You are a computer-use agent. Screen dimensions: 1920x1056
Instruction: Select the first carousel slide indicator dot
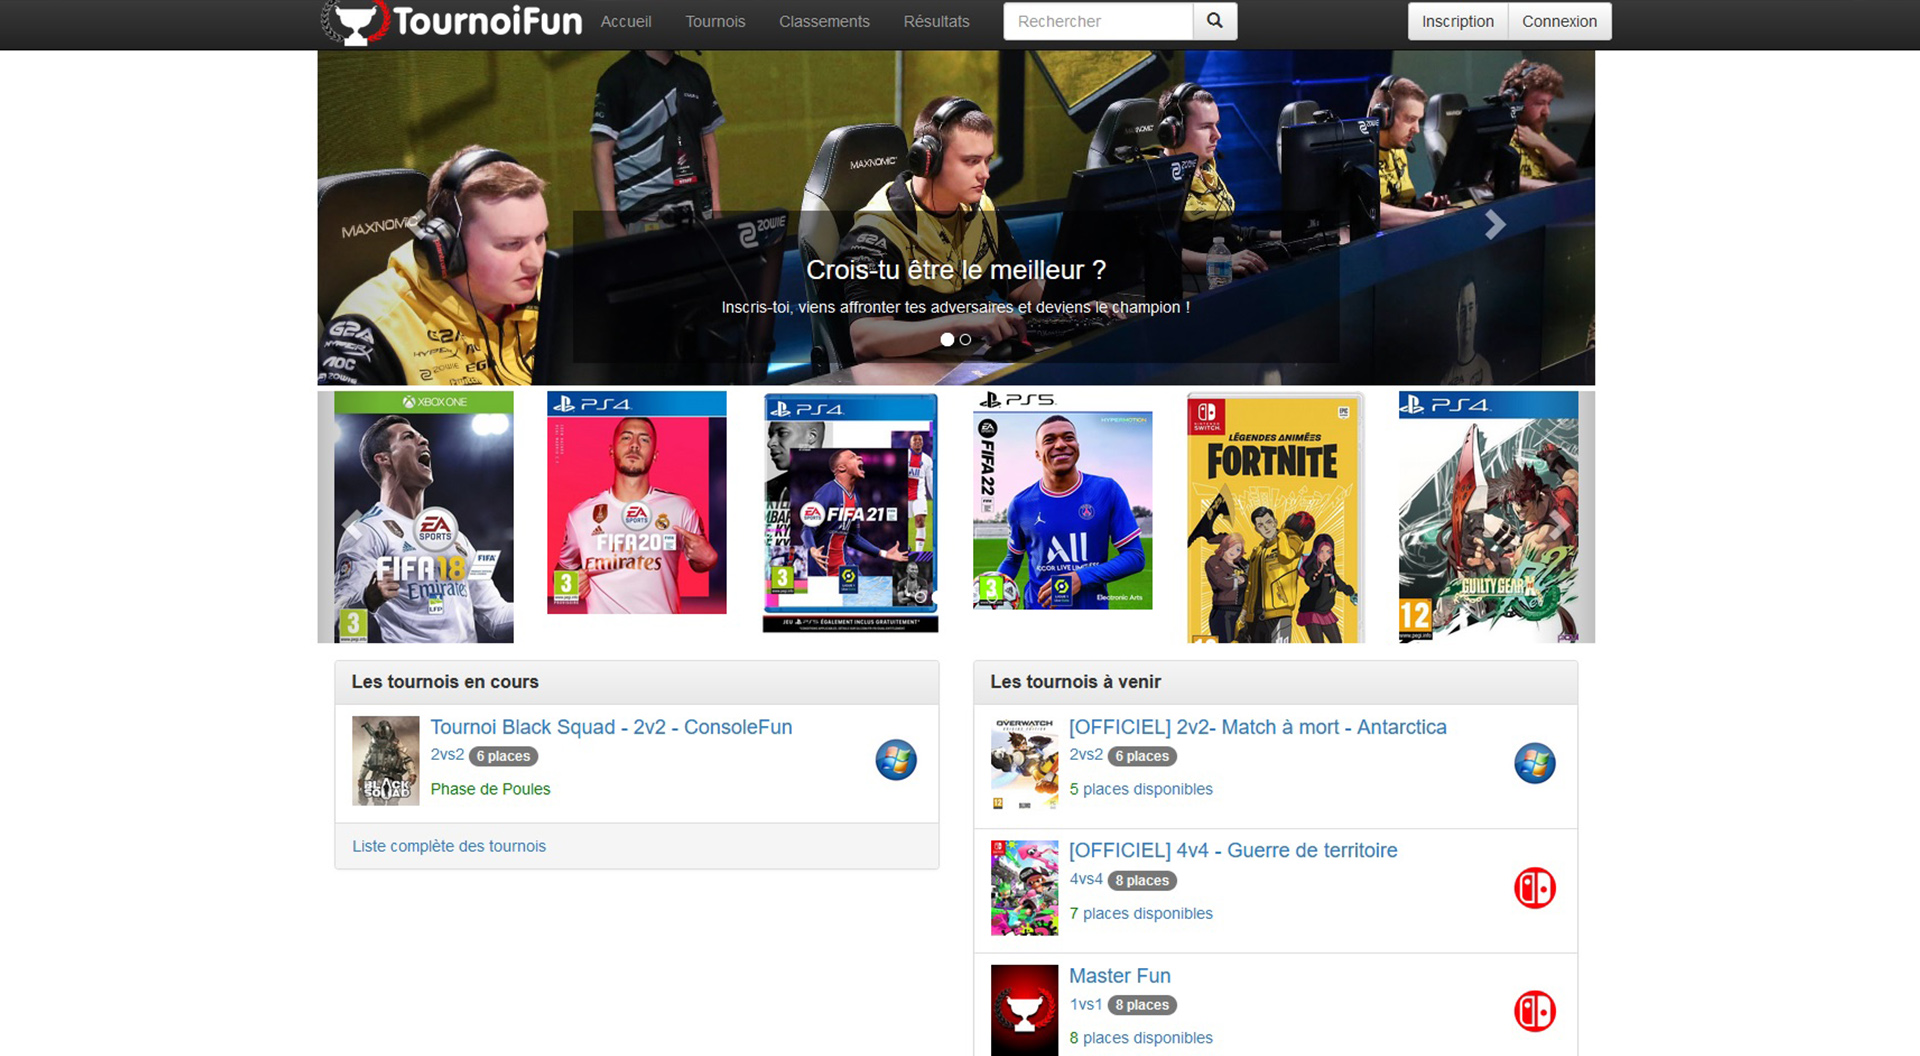point(947,340)
